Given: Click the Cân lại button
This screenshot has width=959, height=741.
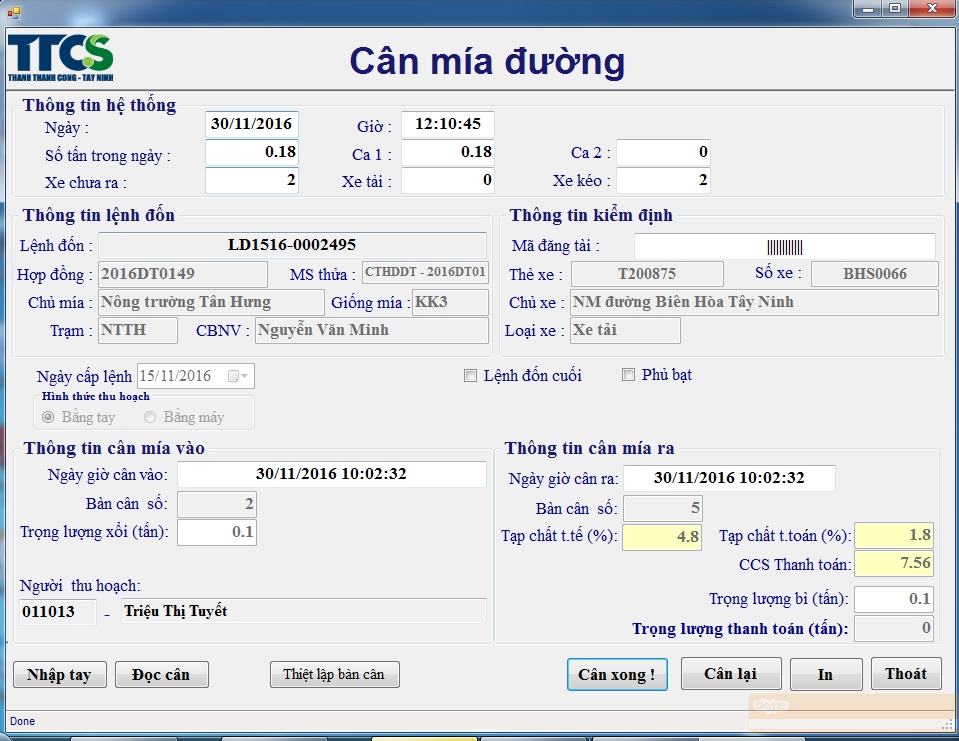Looking at the screenshot, I should point(731,673).
